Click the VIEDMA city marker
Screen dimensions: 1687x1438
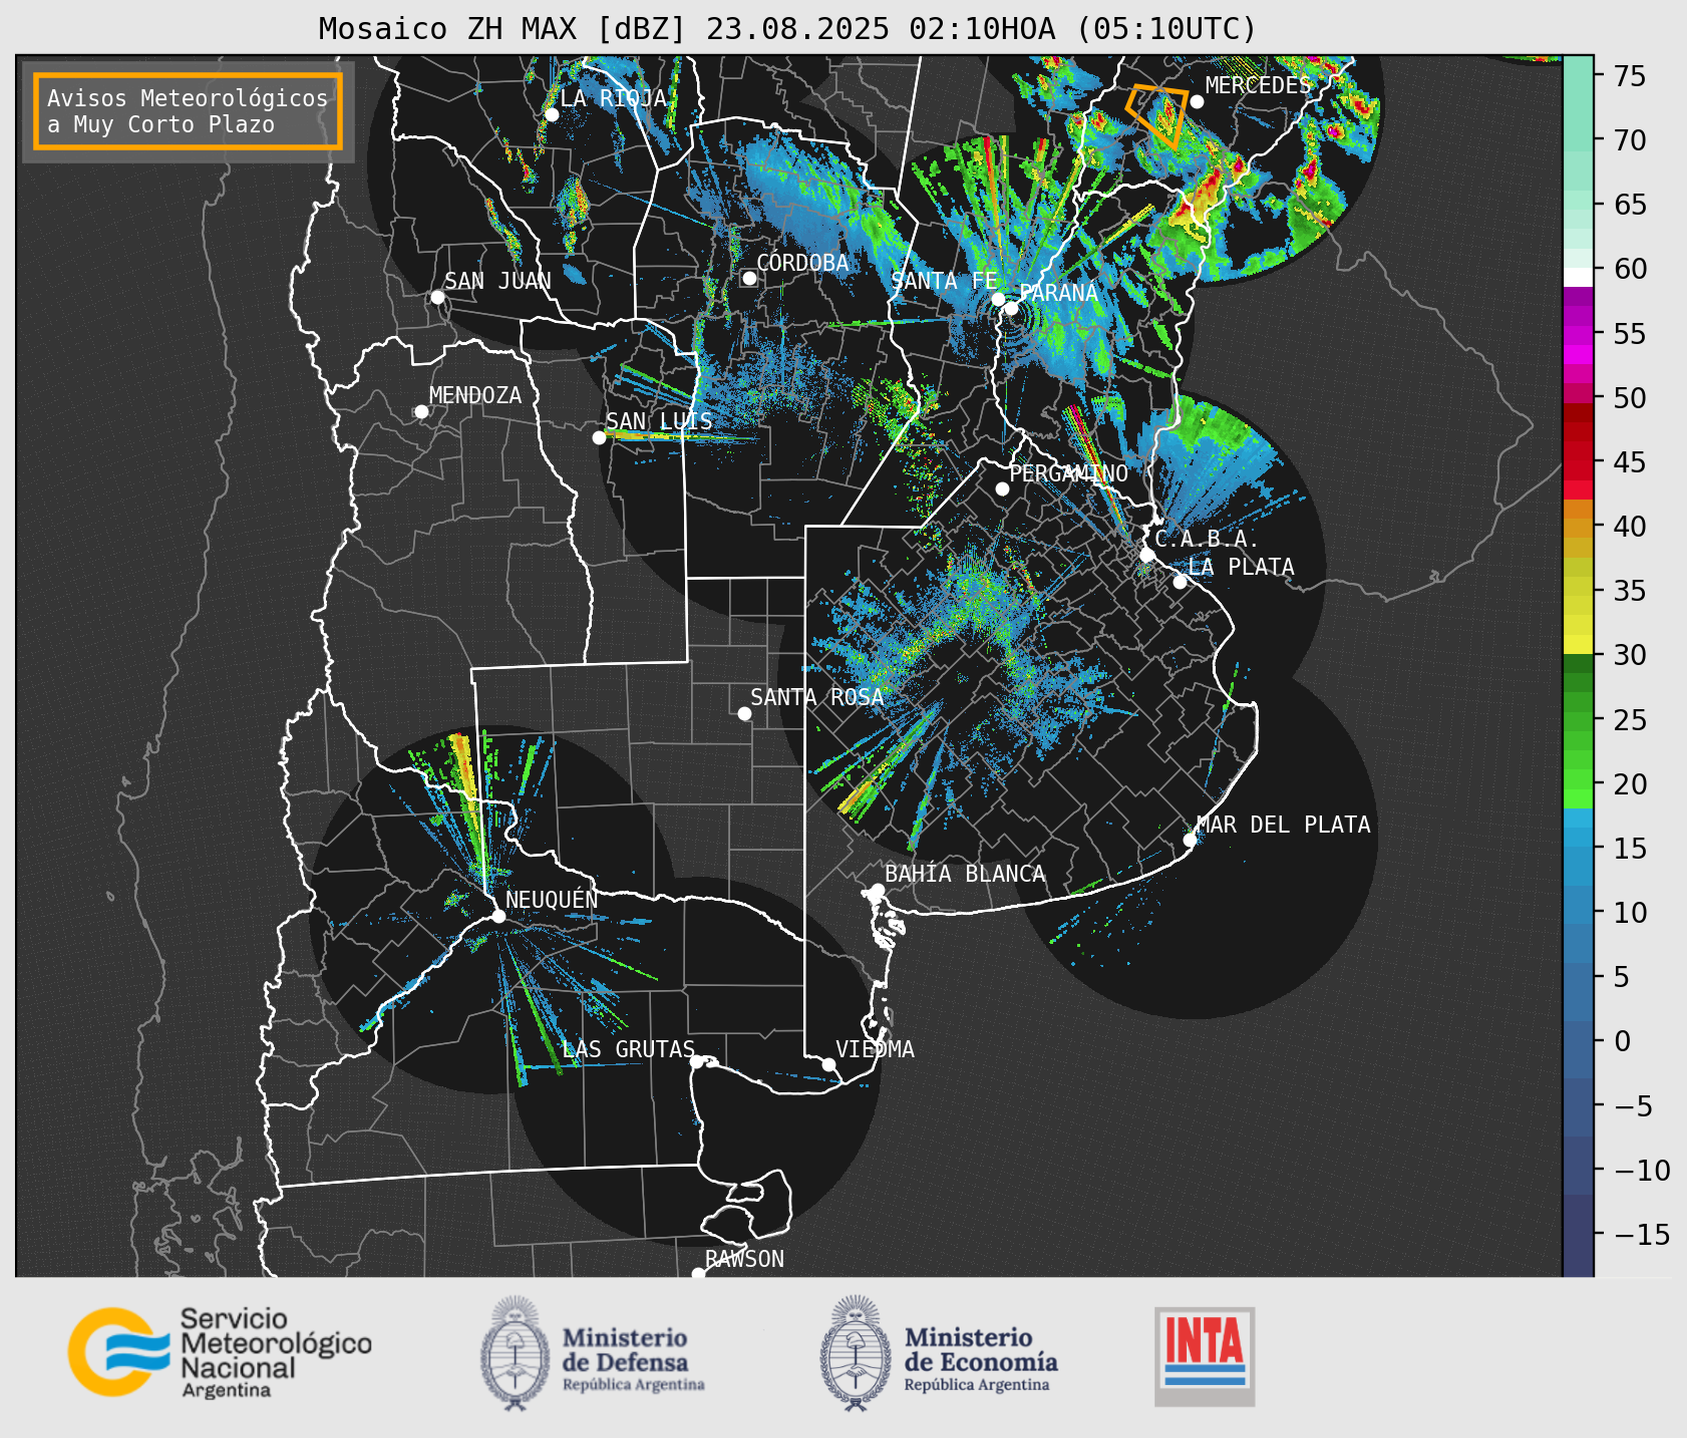pyautogui.click(x=829, y=1064)
